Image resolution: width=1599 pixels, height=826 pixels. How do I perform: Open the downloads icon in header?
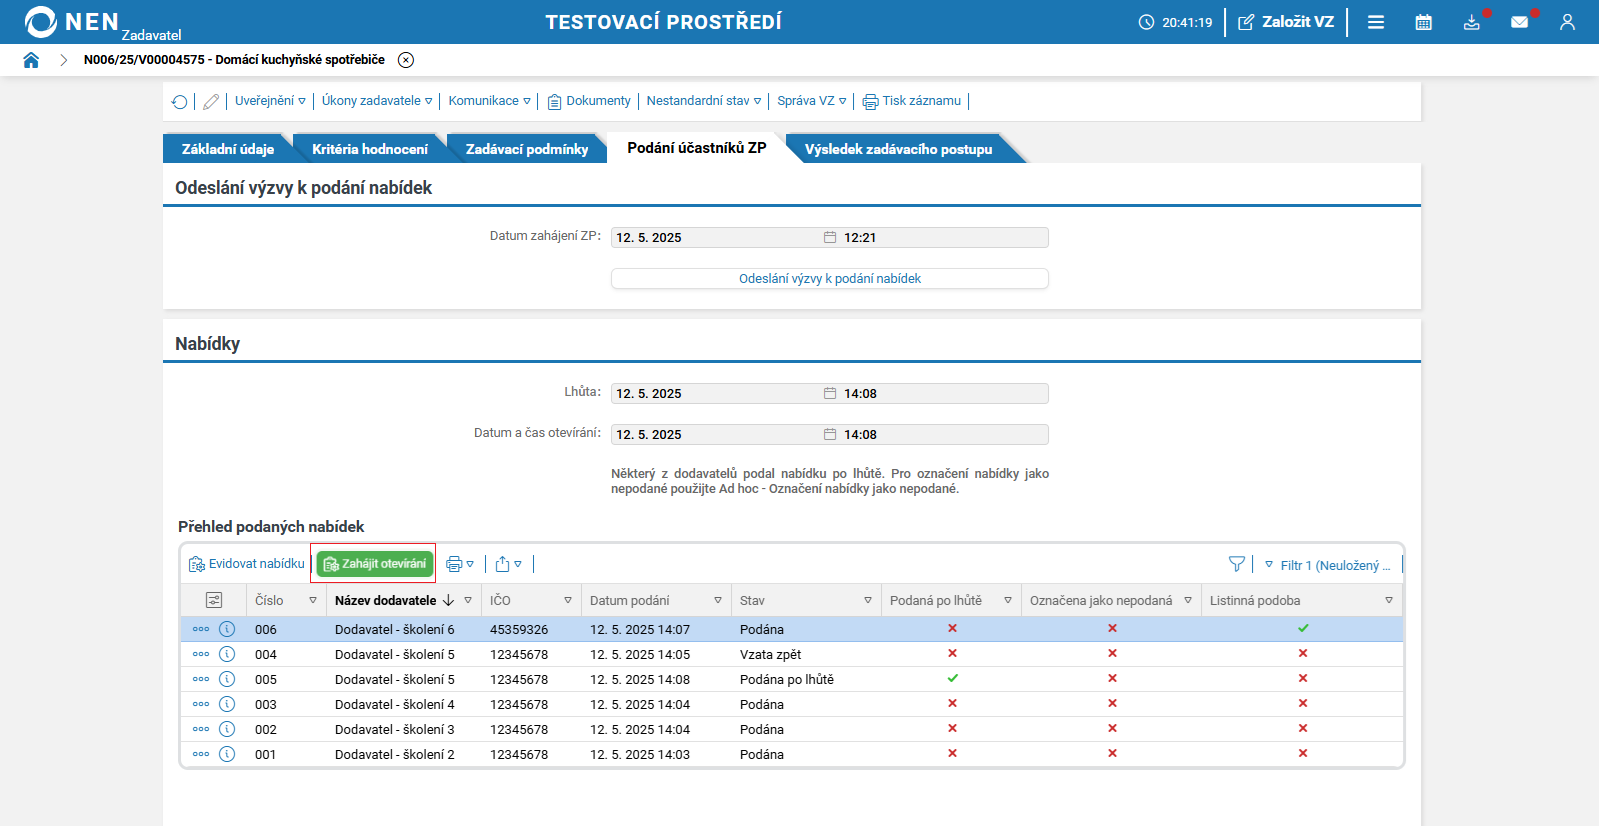(x=1472, y=22)
